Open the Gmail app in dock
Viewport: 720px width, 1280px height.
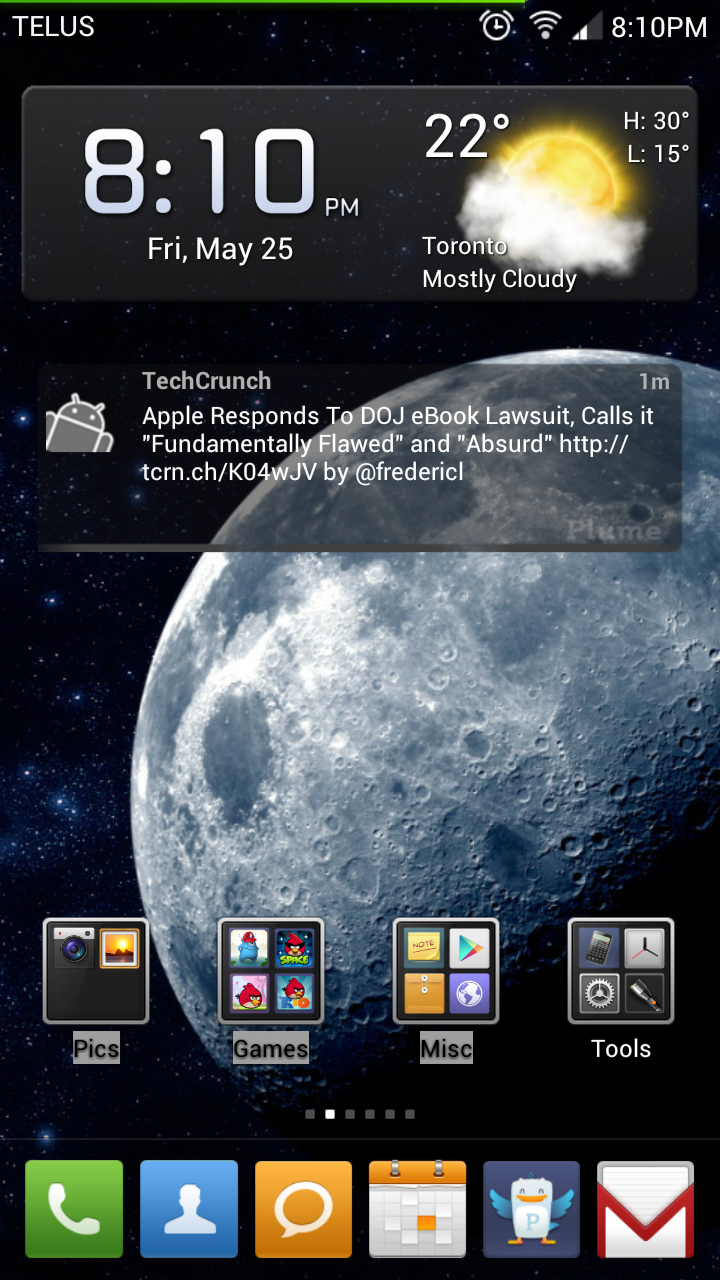[646, 1208]
